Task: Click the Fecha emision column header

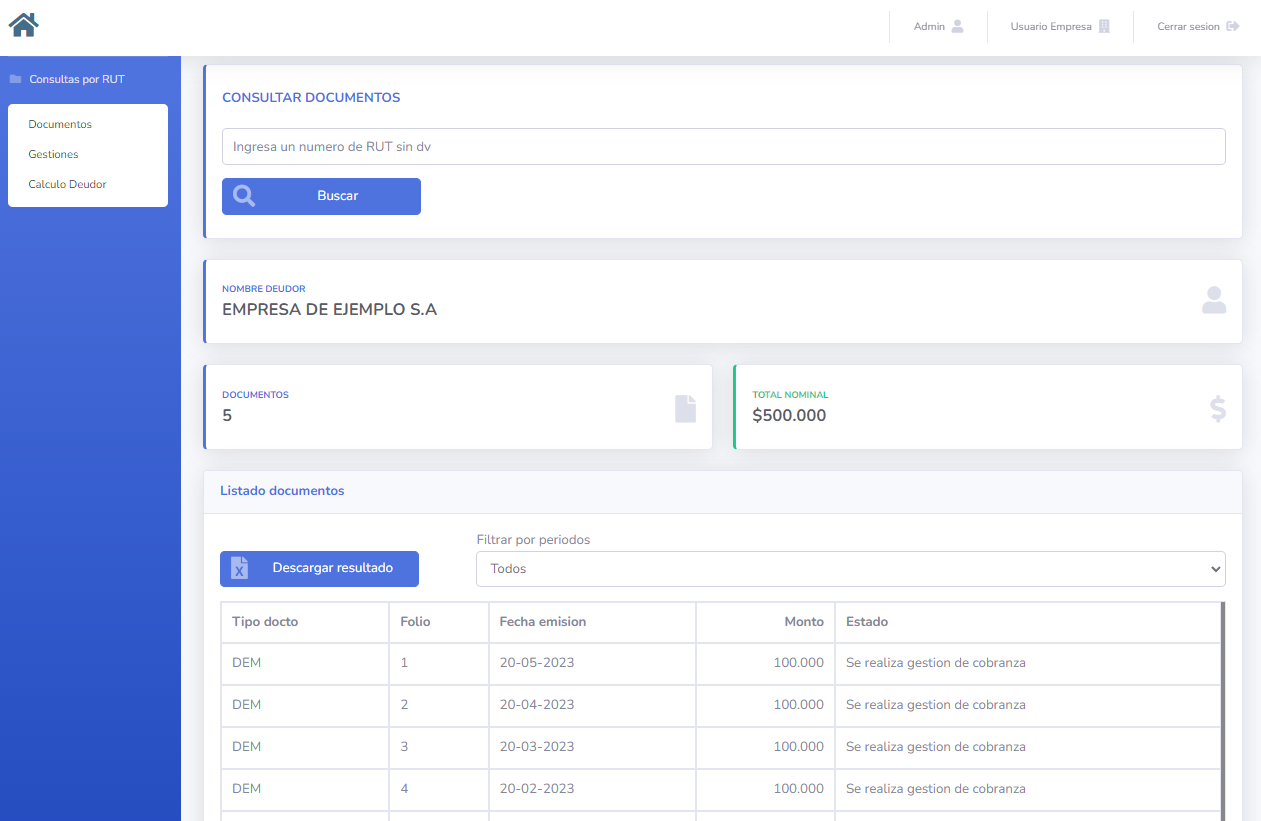Action: pyautogui.click(x=543, y=622)
